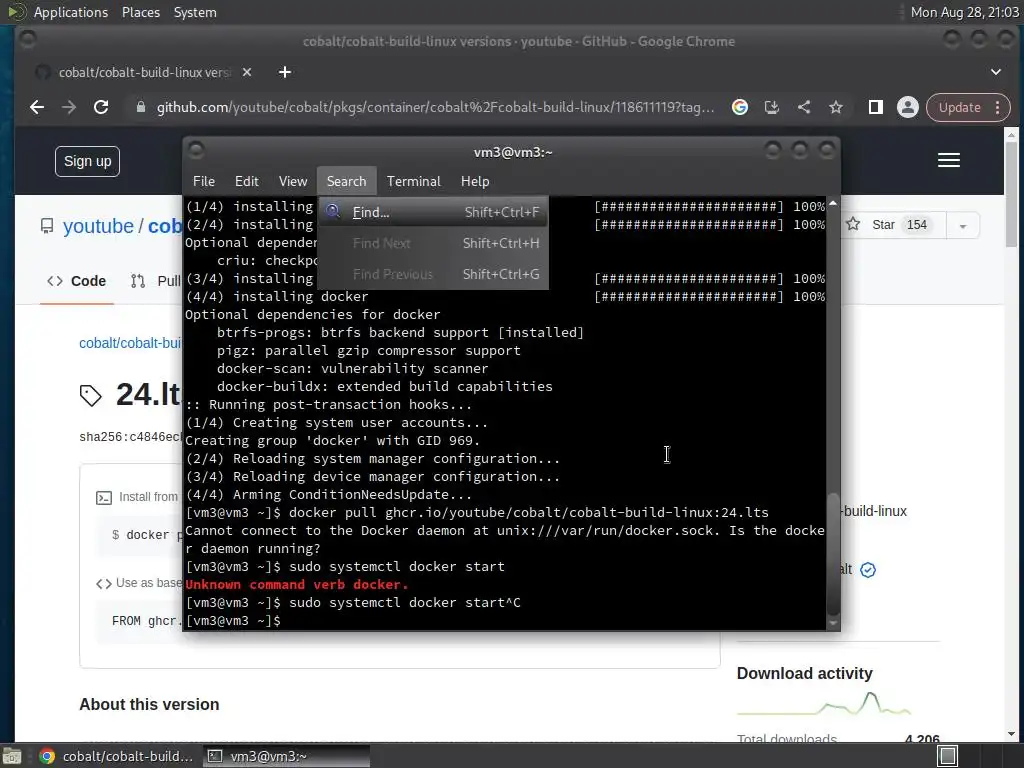Image resolution: width=1024 pixels, height=768 pixels.
Task: Open Chrome tab search chevron
Action: pyautogui.click(x=996, y=72)
